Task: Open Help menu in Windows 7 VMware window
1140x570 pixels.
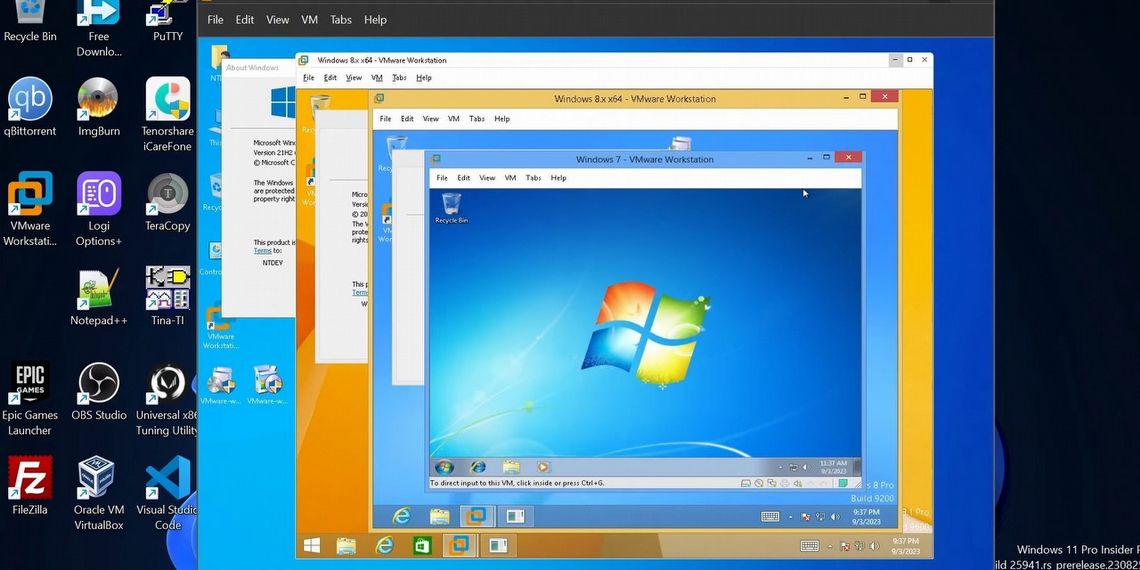Action: pos(558,177)
